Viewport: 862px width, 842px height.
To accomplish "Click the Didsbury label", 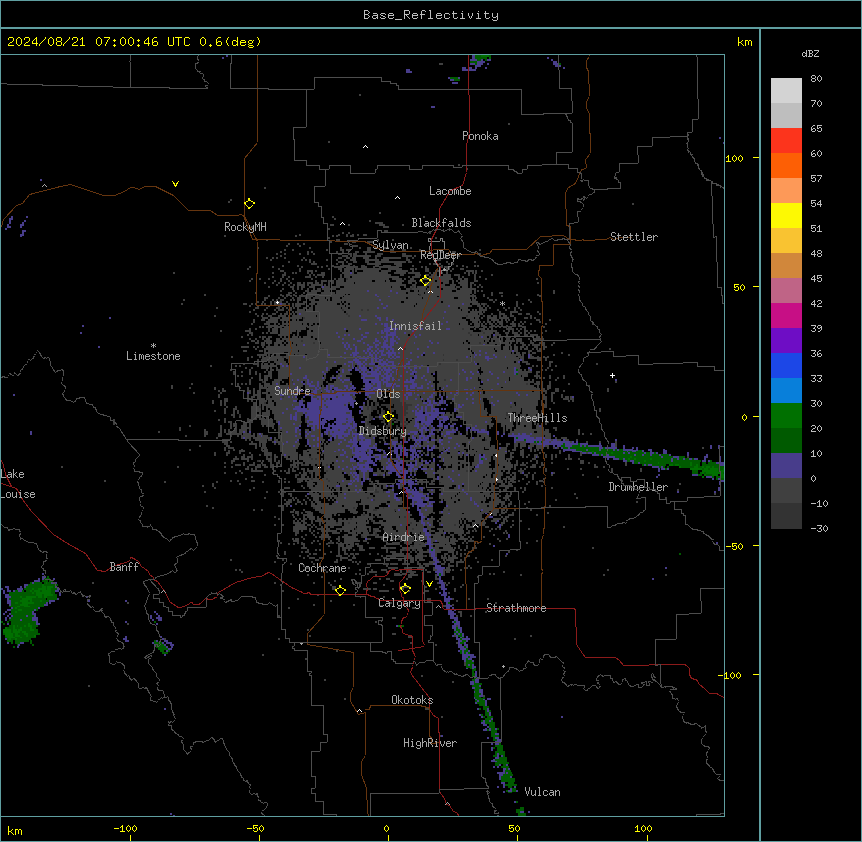I will click(x=383, y=431).
